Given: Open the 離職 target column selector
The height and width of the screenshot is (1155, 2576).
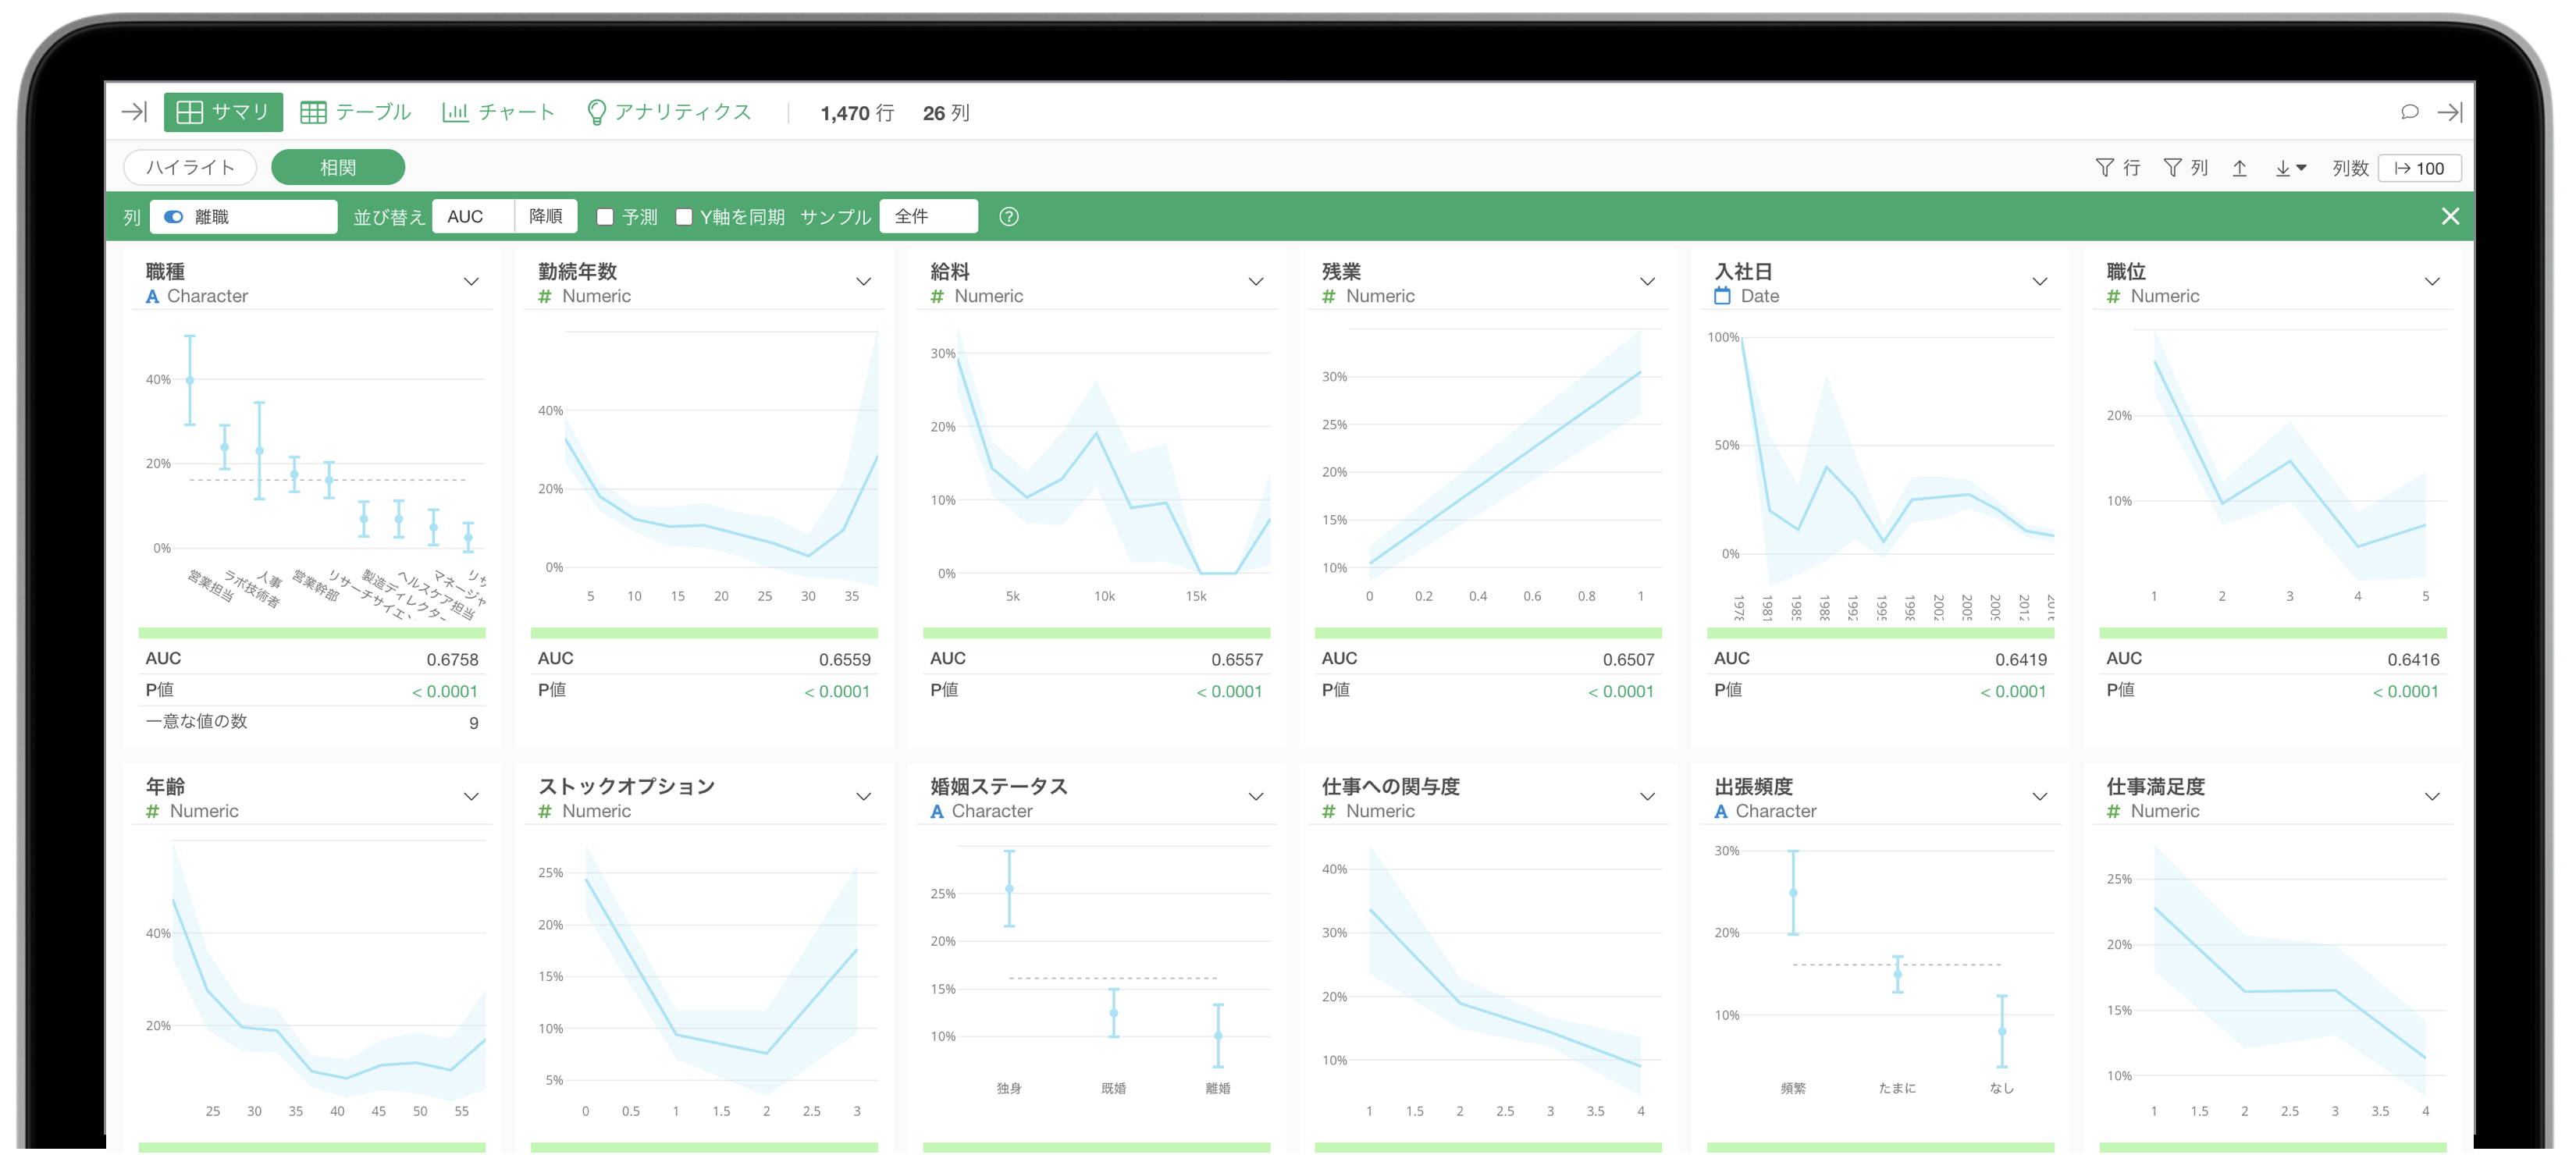Looking at the screenshot, I should pos(244,217).
